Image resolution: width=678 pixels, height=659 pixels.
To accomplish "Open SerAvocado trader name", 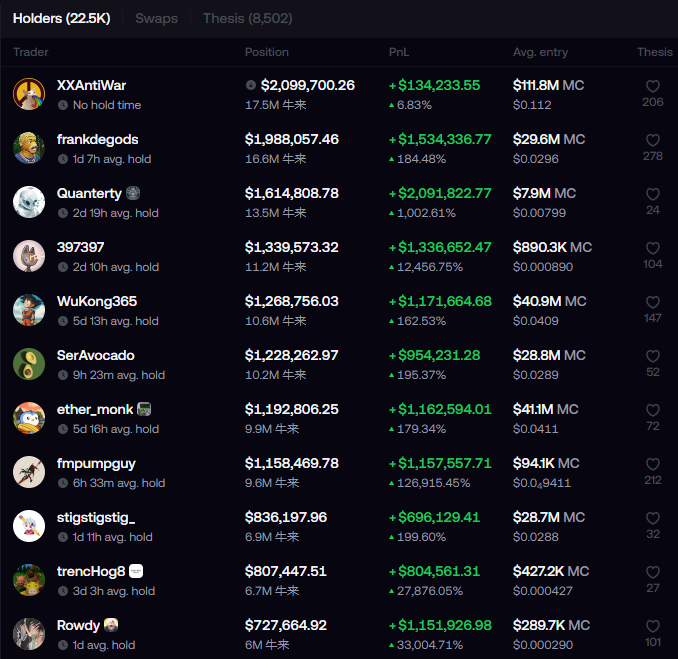I will pos(96,355).
